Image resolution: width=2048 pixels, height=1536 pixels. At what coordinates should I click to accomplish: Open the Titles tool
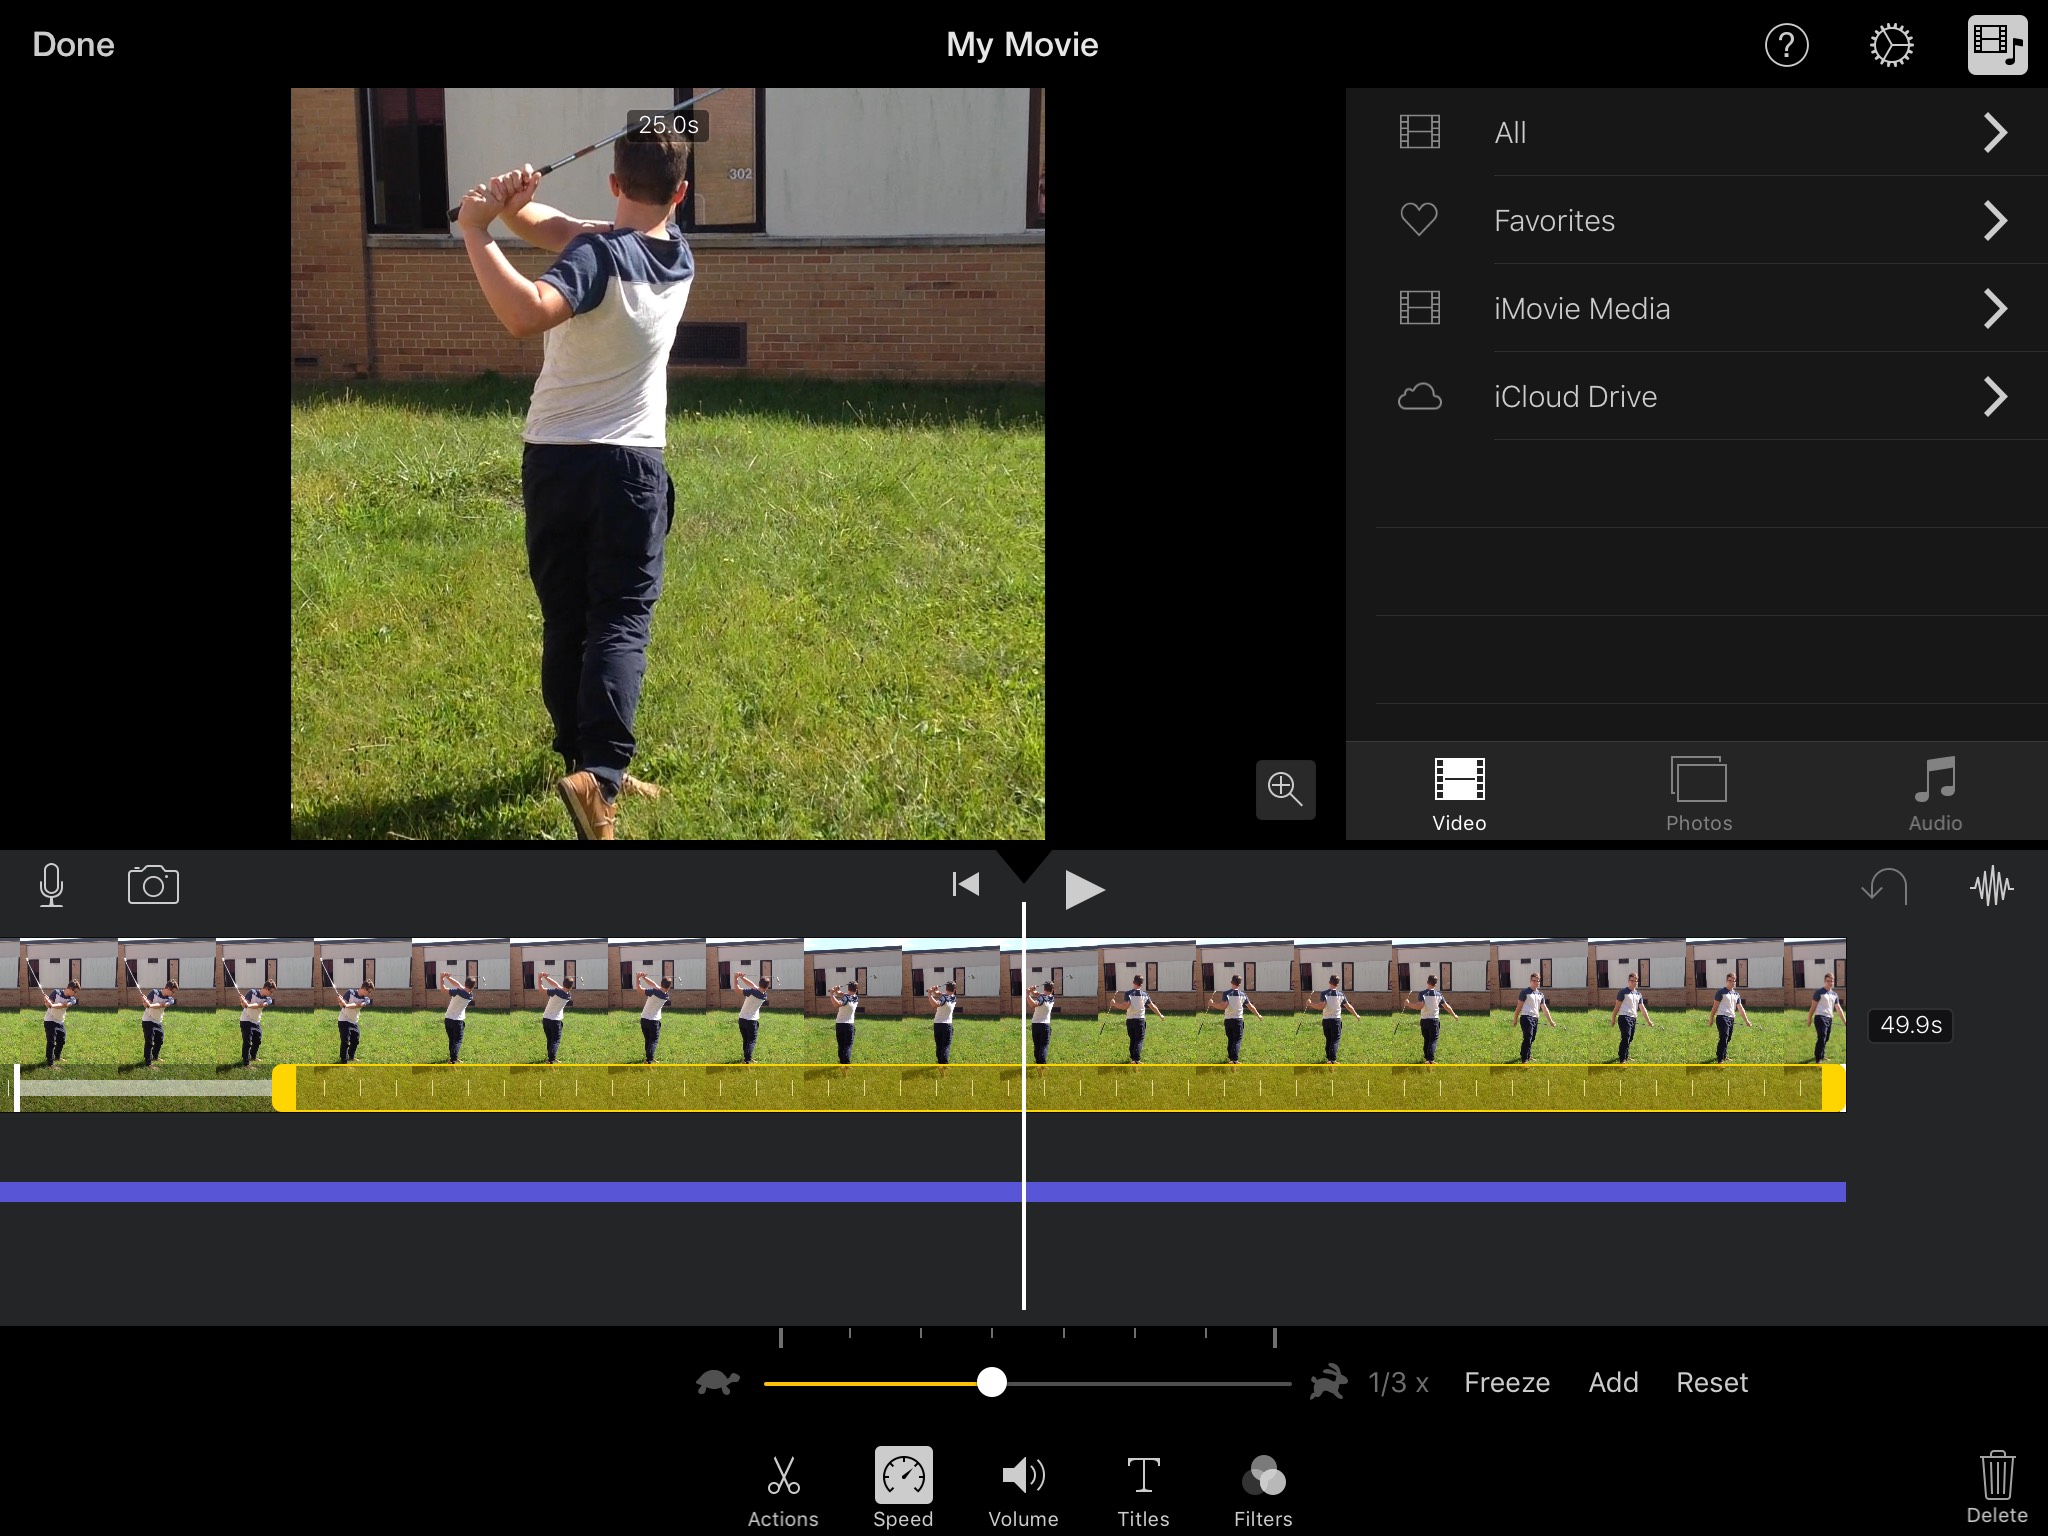[x=1143, y=1490]
